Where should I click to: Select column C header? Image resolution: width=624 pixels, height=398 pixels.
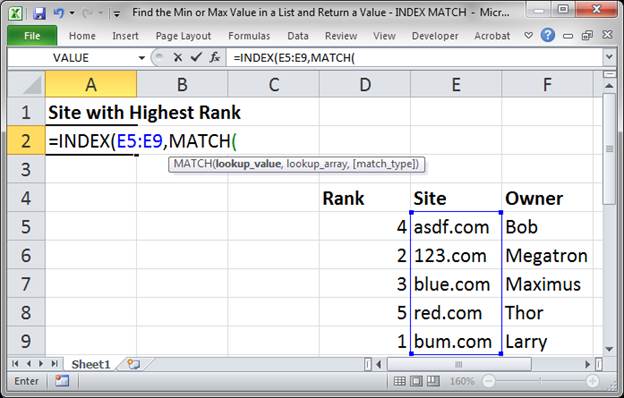(273, 84)
